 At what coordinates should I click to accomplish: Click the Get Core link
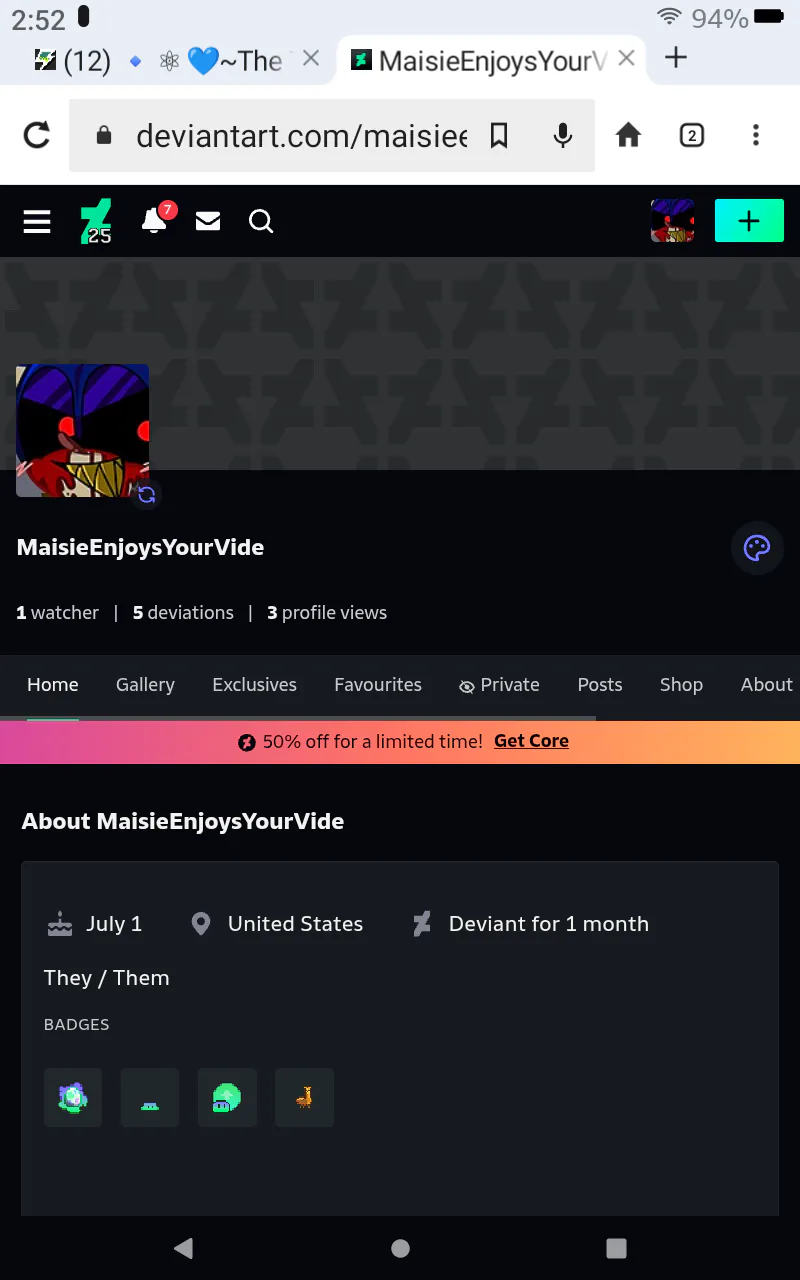click(531, 741)
